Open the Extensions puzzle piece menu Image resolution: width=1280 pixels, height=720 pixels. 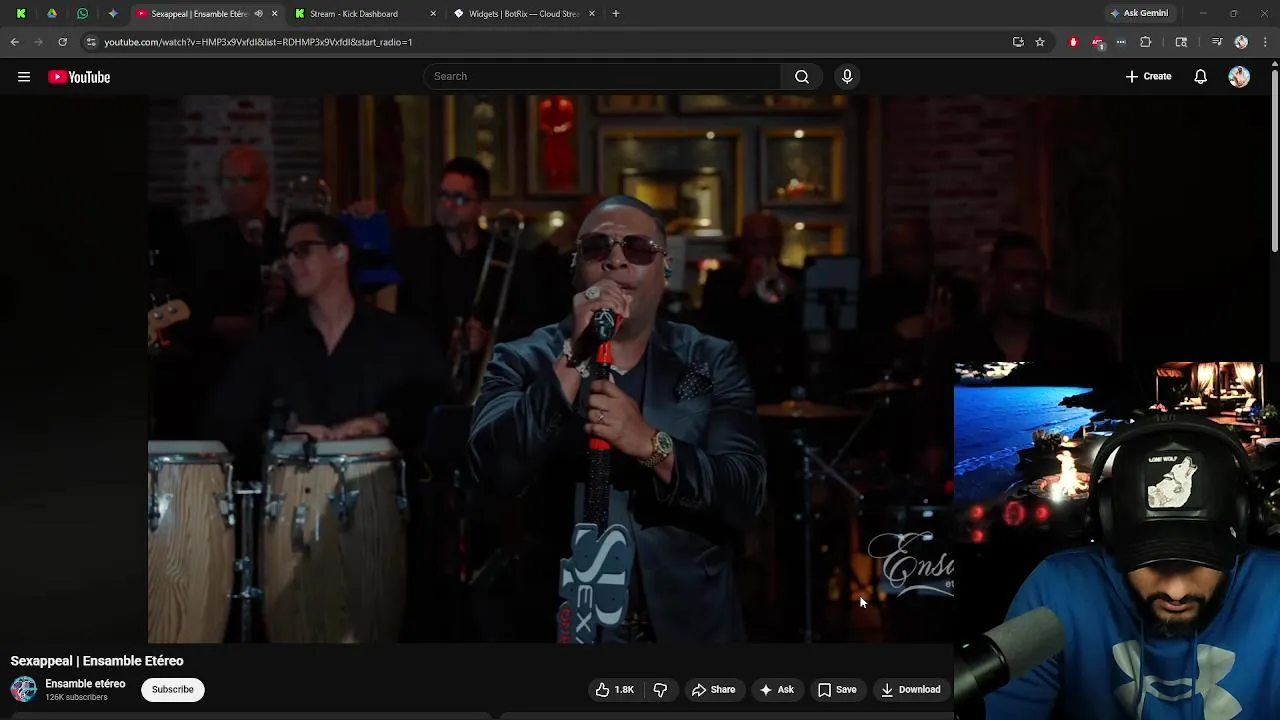pos(1146,42)
